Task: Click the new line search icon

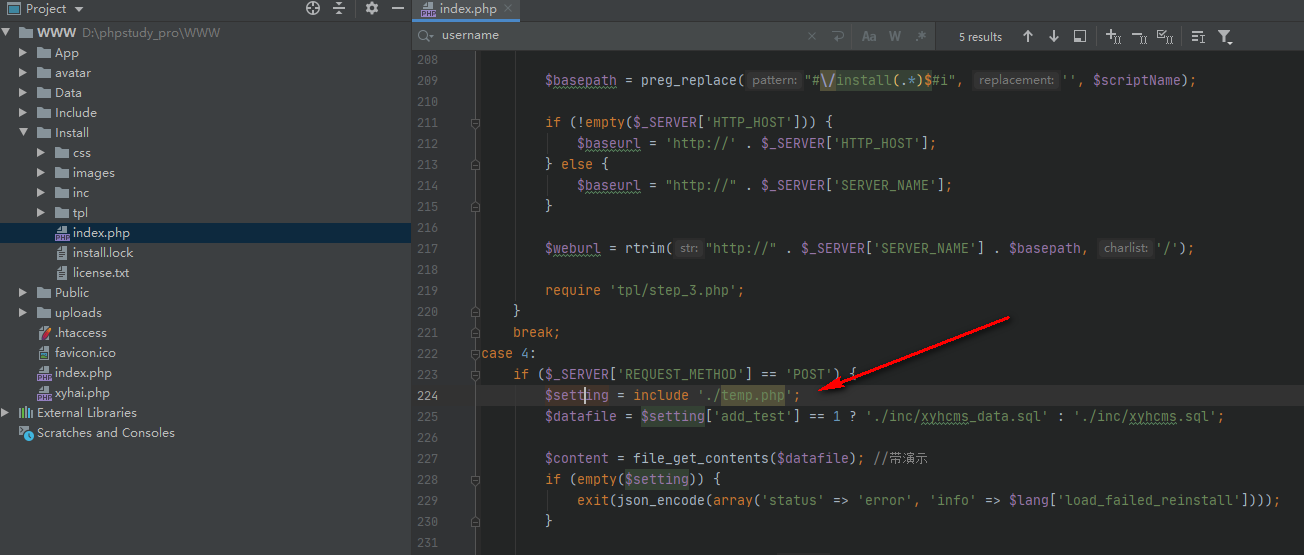Action: point(838,36)
